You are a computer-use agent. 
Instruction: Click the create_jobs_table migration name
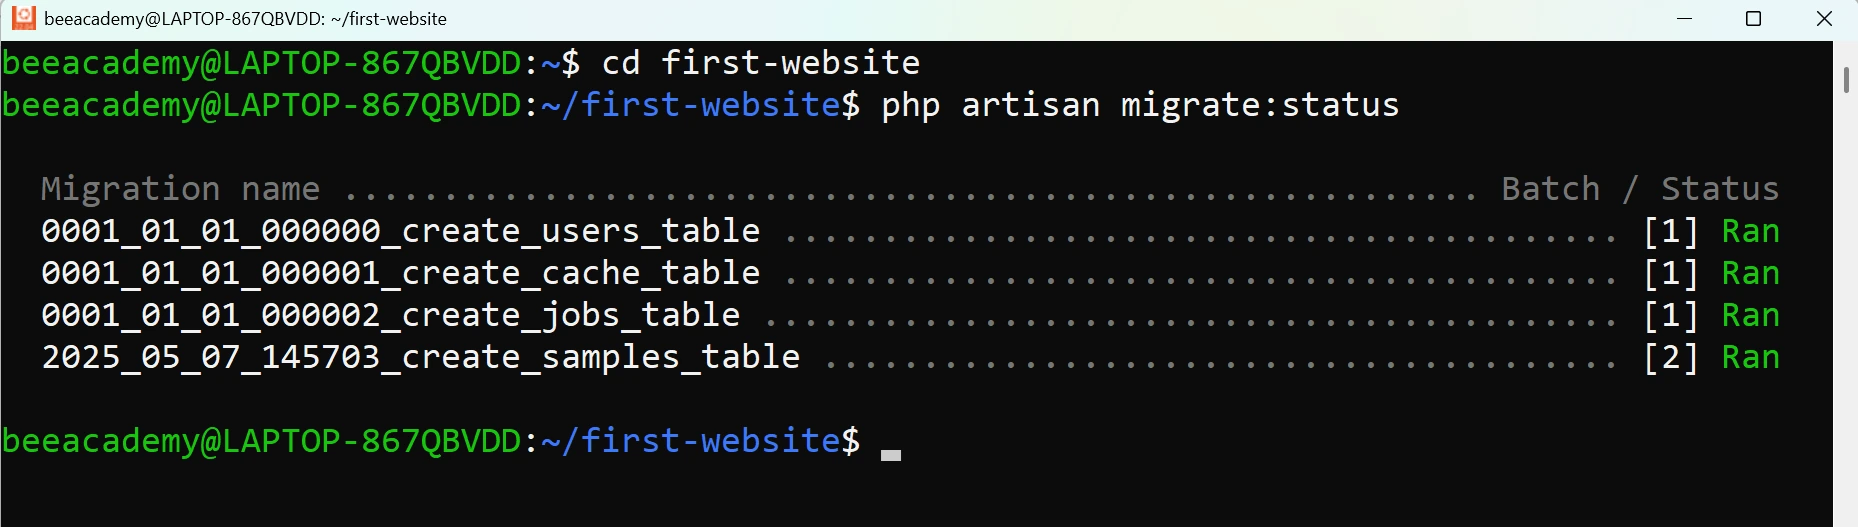(x=390, y=315)
